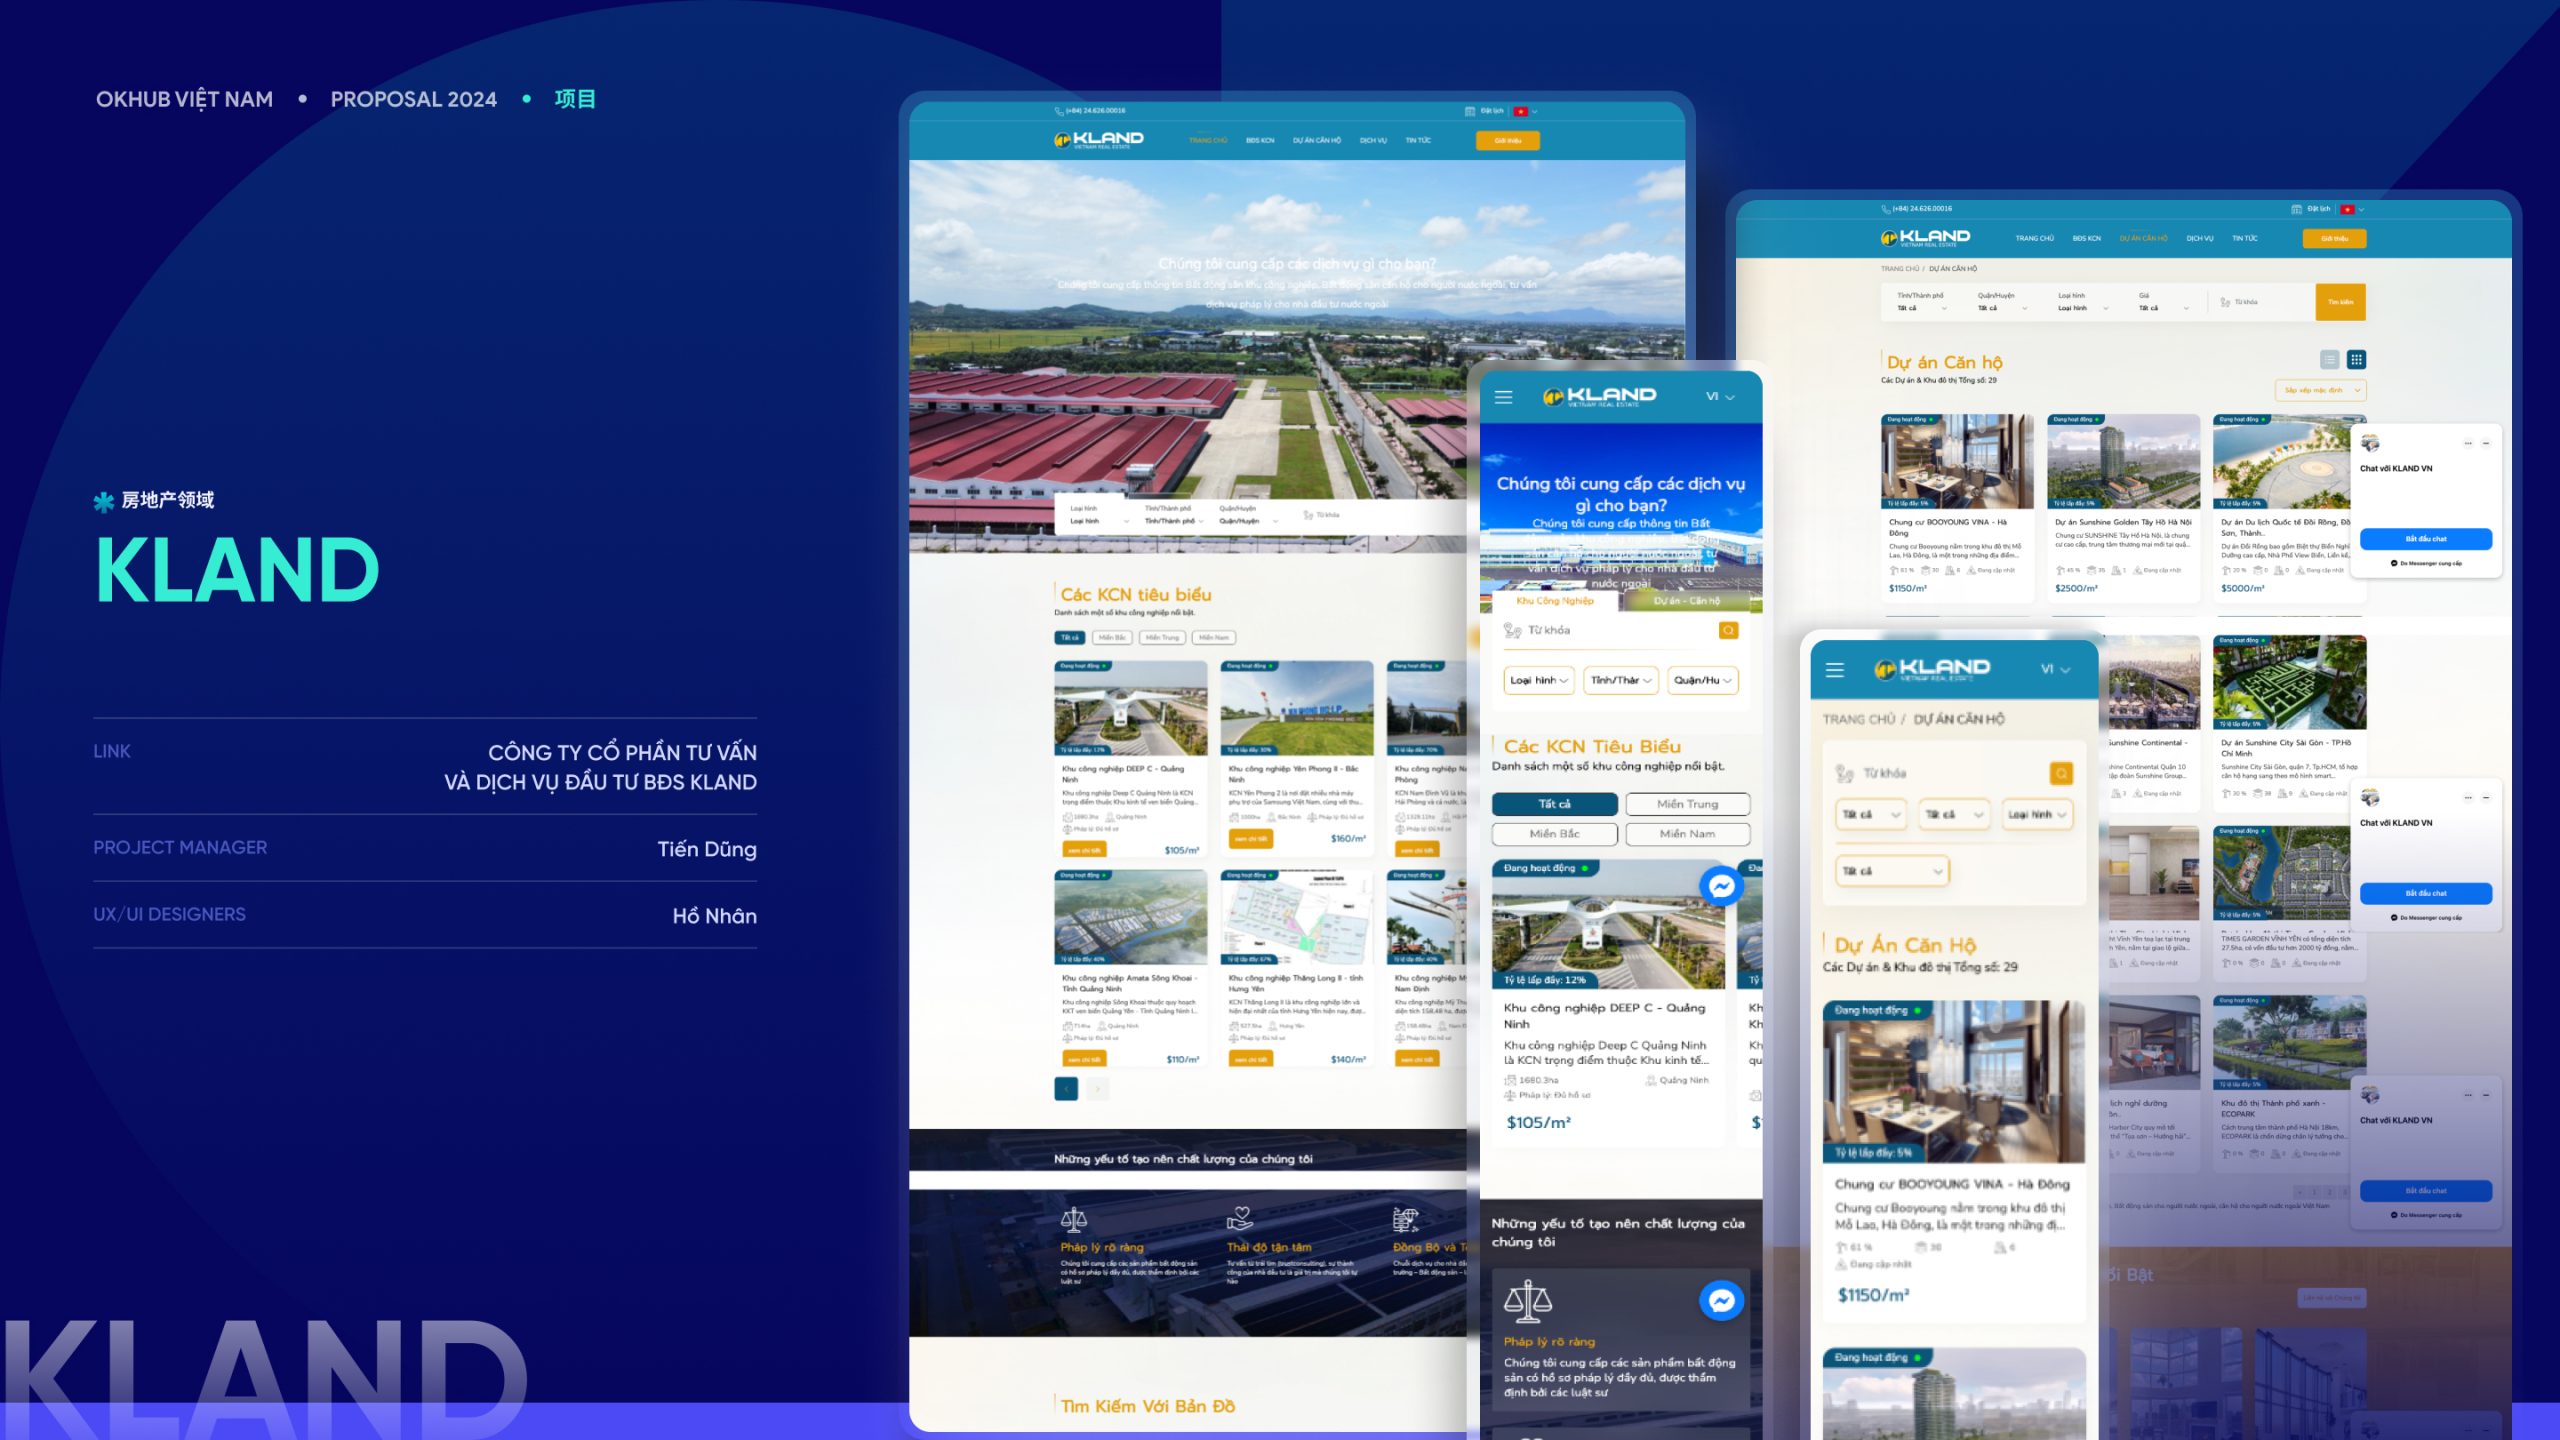Open TRANG CHỦ in the desktop homepage nav
Viewport: 2560px width, 1440px height.
click(x=1208, y=141)
